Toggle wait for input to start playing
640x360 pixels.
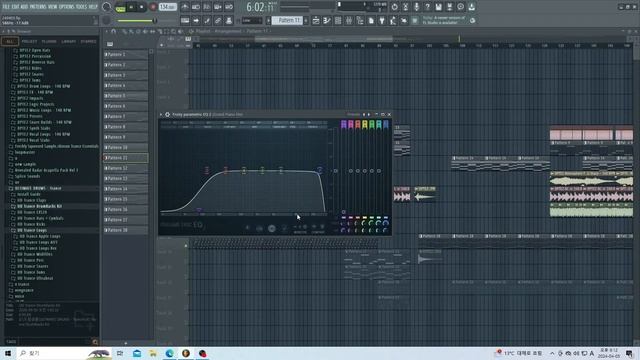click(x=196, y=7)
